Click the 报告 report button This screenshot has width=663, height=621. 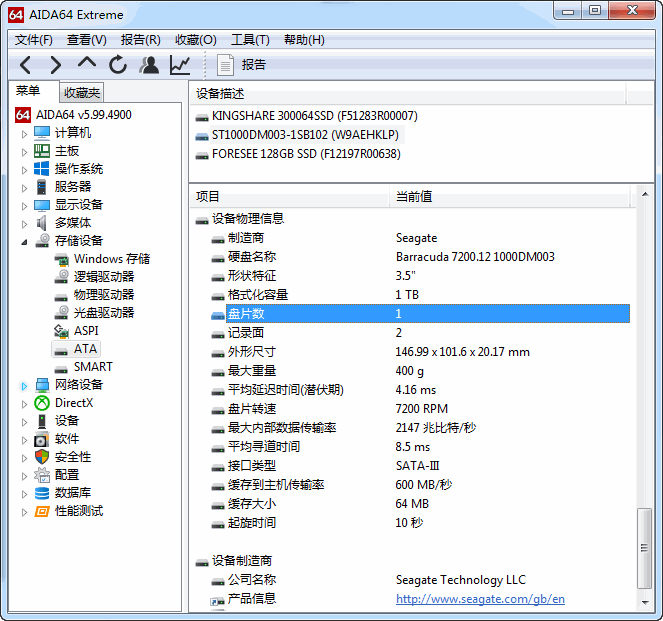pyautogui.click(x=241, y=65)
